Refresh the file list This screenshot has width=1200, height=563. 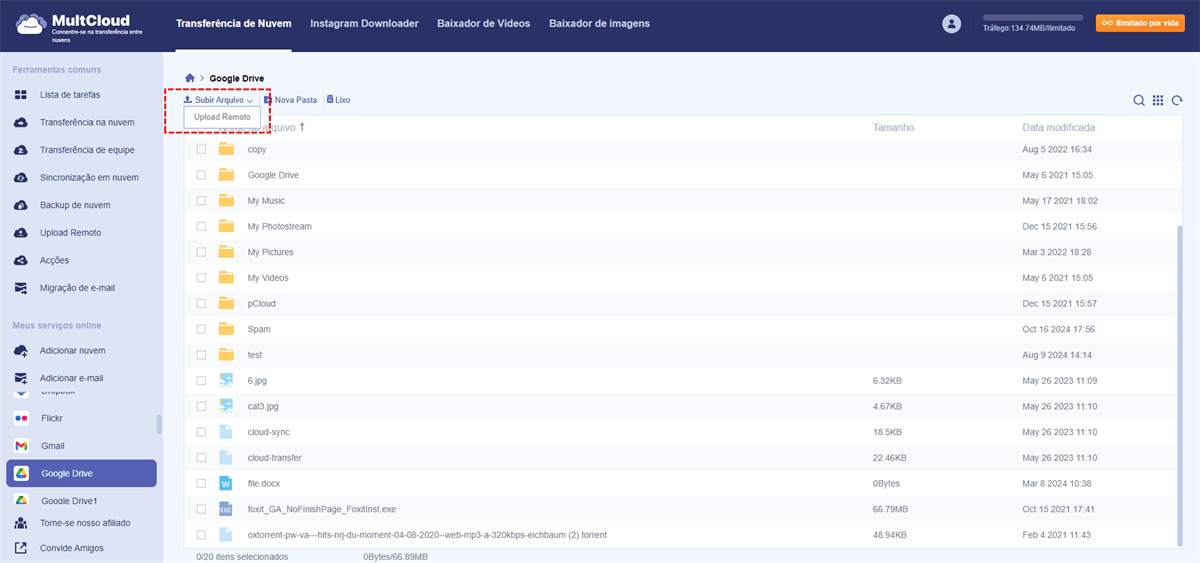pos(1177,100)
